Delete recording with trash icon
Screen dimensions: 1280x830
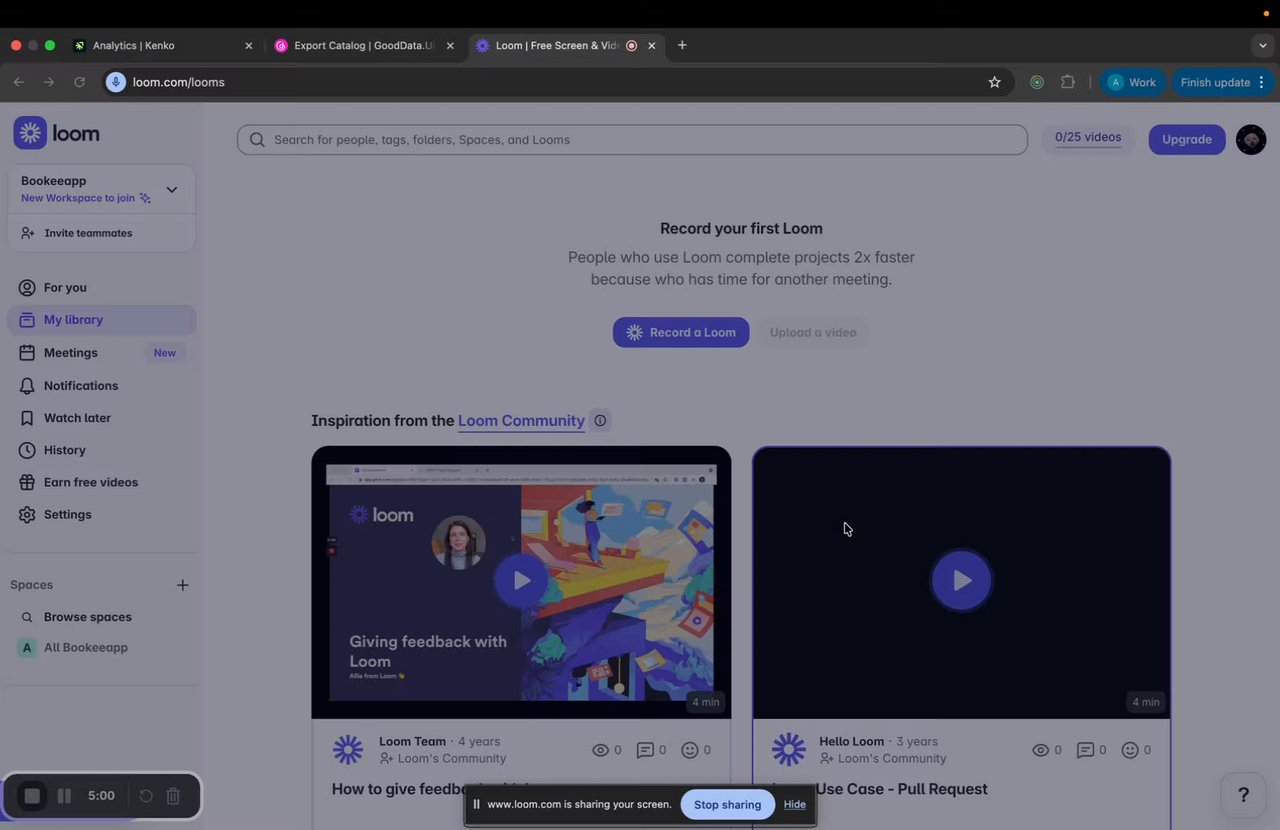pyautogui.click(x=173, y=796)
